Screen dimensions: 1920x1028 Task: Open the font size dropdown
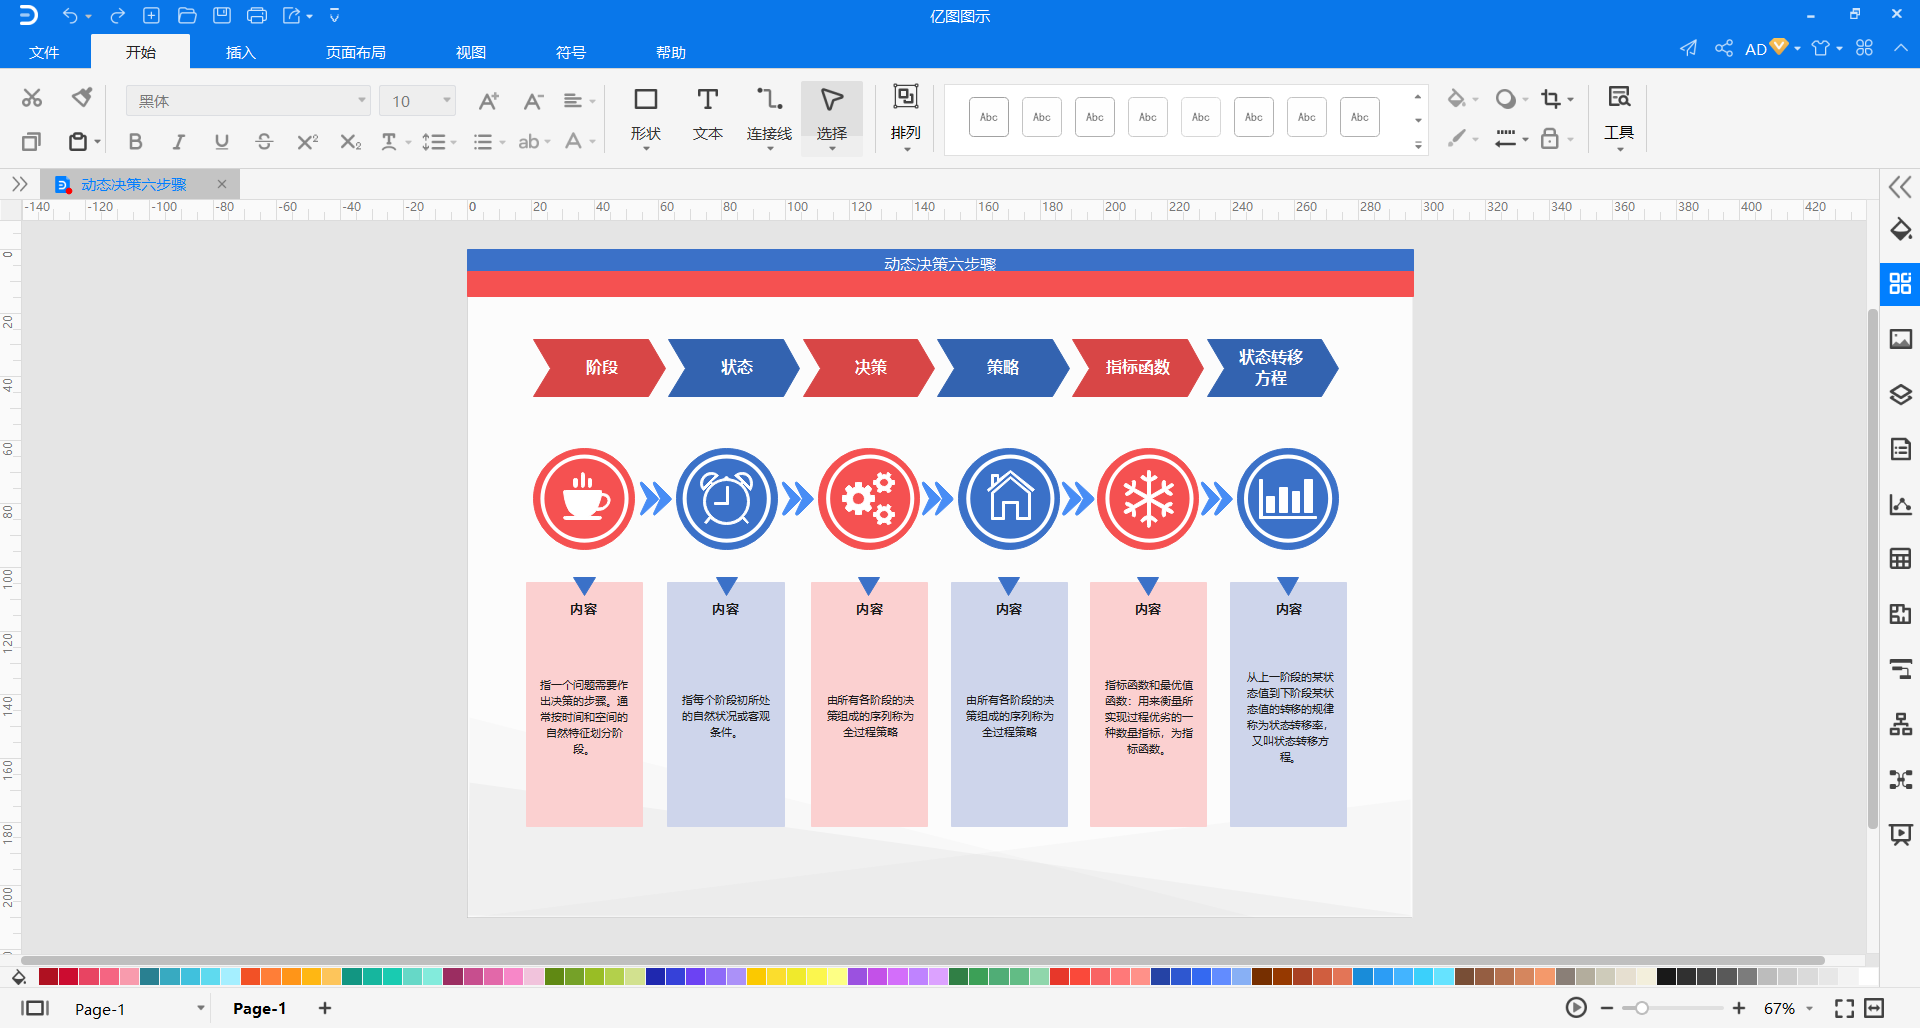pyautogui.click(x=446, y=101)
